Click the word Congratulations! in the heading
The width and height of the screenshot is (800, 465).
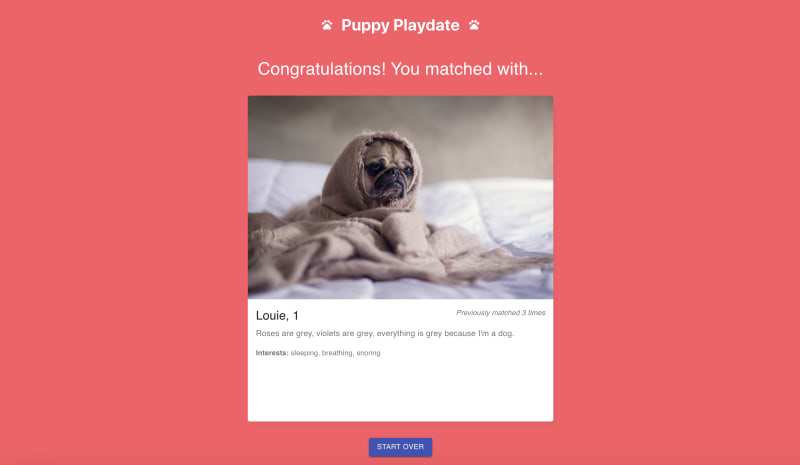click(321, 69)
